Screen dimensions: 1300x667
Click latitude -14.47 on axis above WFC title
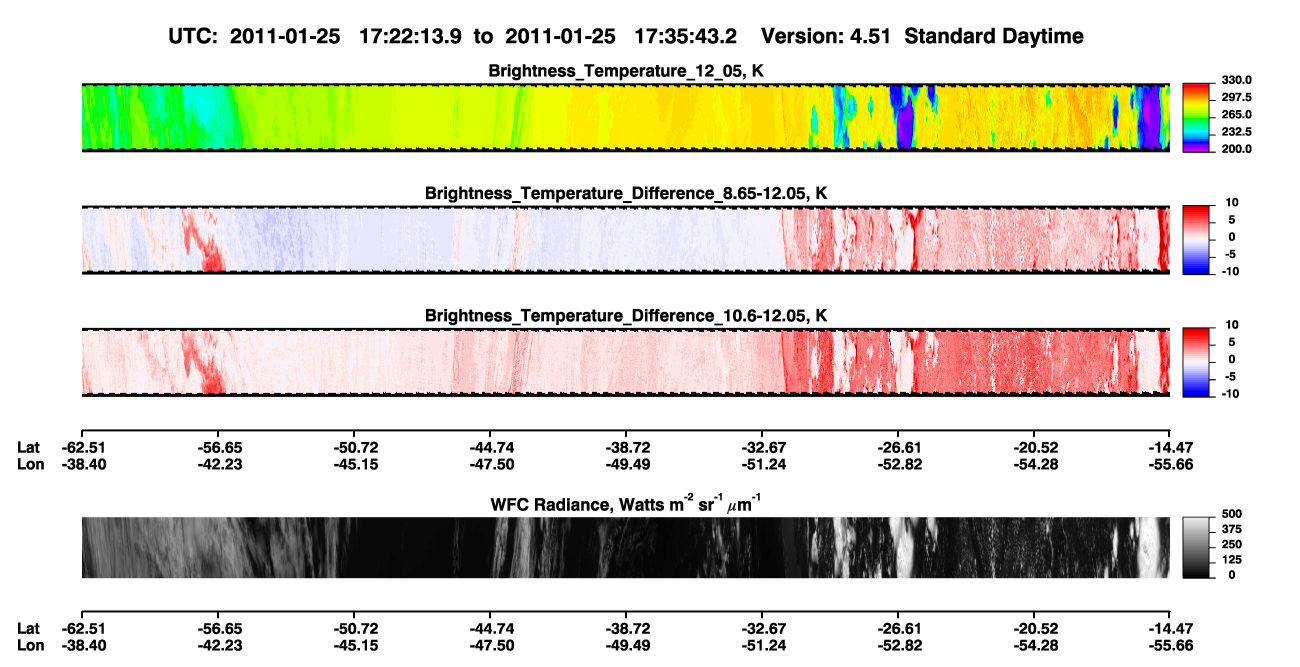tap(1170, 447)
